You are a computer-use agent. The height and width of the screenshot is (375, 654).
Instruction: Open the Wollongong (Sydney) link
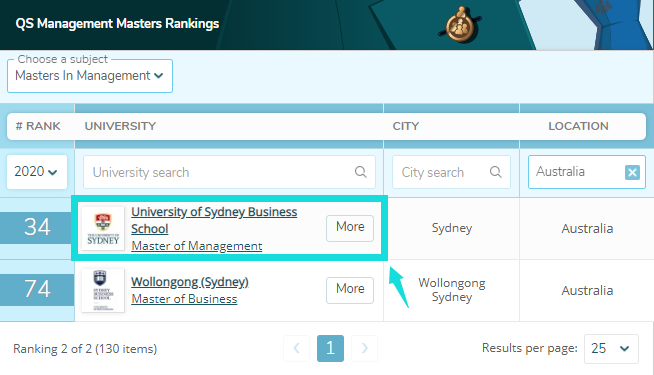(x=190, y=282)
